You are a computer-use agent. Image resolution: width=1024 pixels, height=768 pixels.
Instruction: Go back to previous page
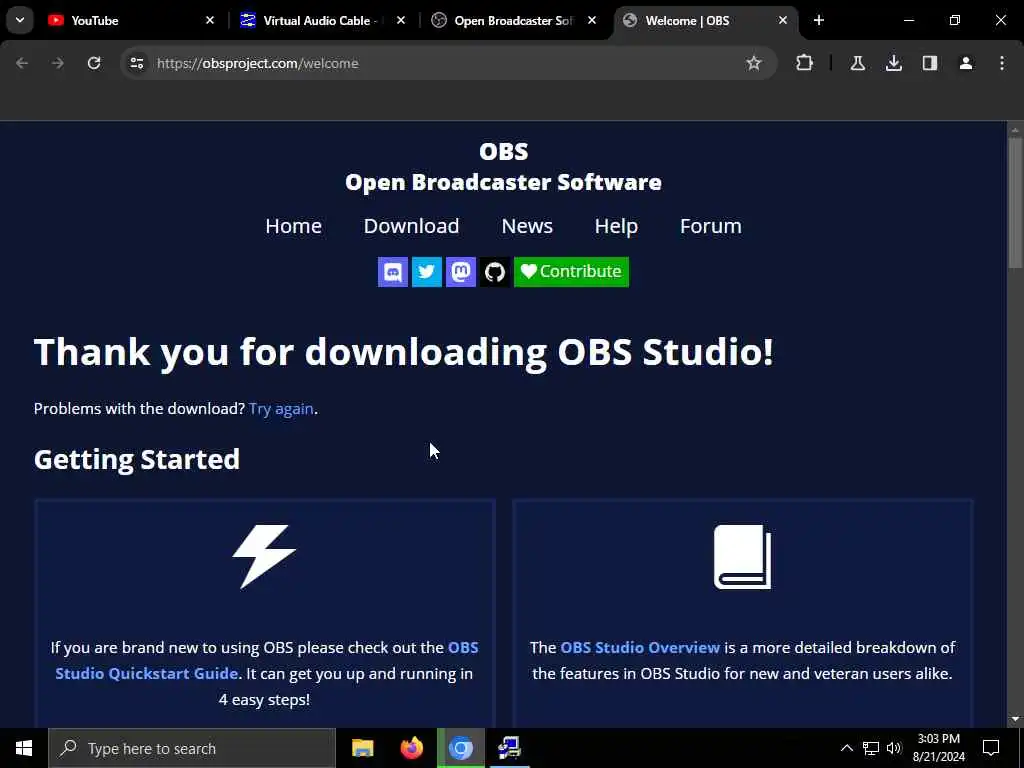pyautogui.click(x=22, y=63)
